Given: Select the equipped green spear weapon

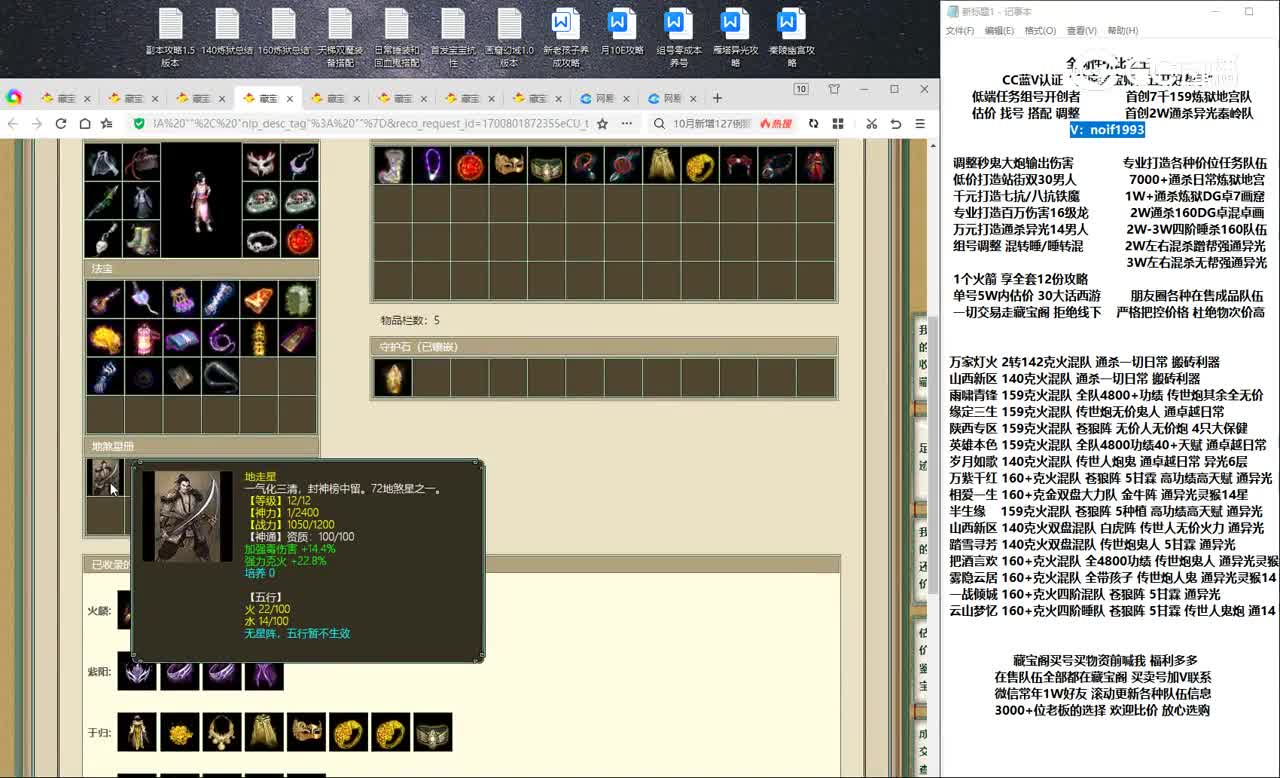Looking at the screenshot, I should click(102, 201).
